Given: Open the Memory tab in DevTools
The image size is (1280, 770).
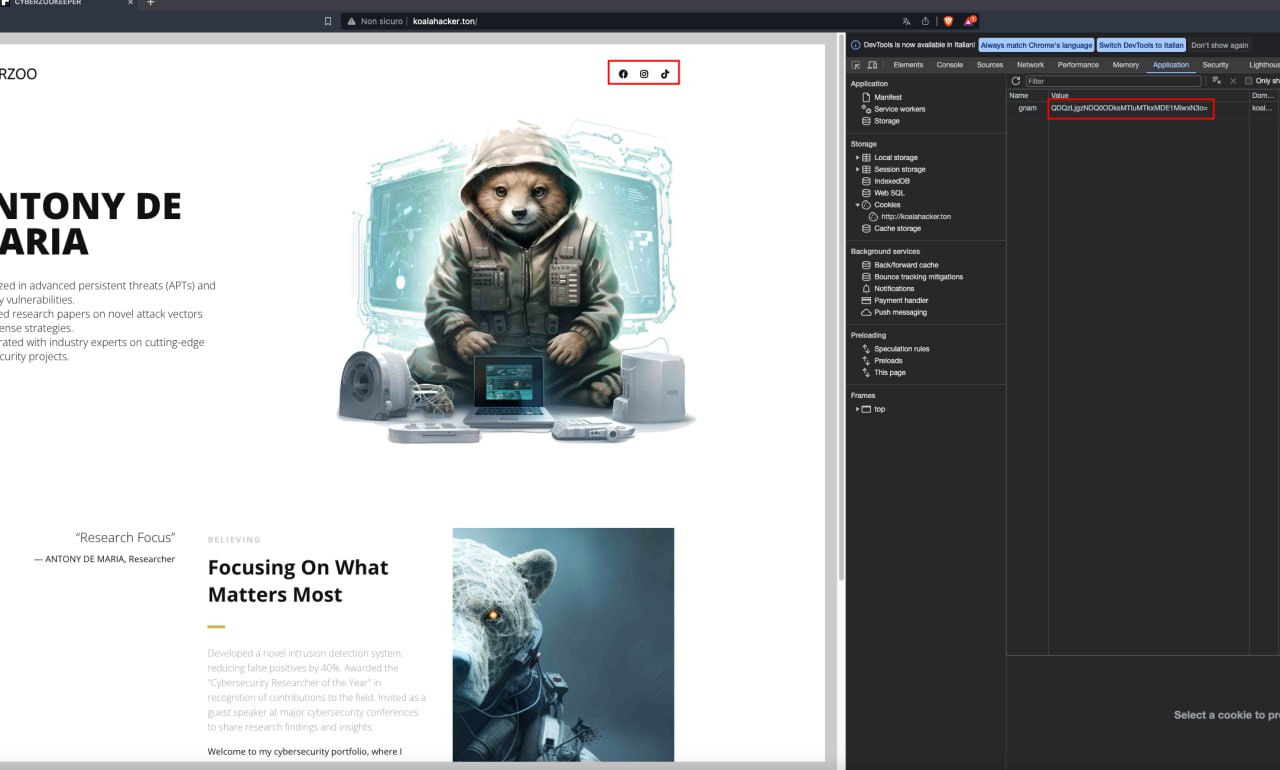Looking at the screenshot, I should [1125, 64].
